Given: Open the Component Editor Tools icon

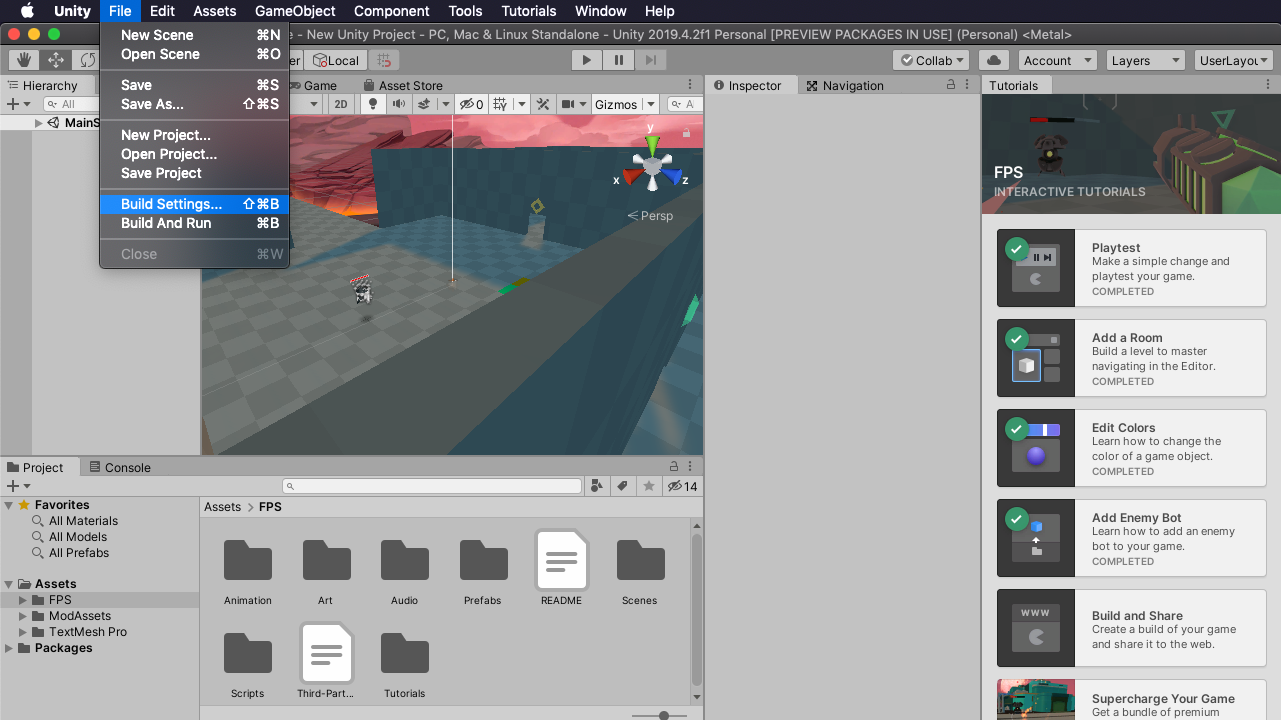Looking at the screenshot, I should [543, 104].
